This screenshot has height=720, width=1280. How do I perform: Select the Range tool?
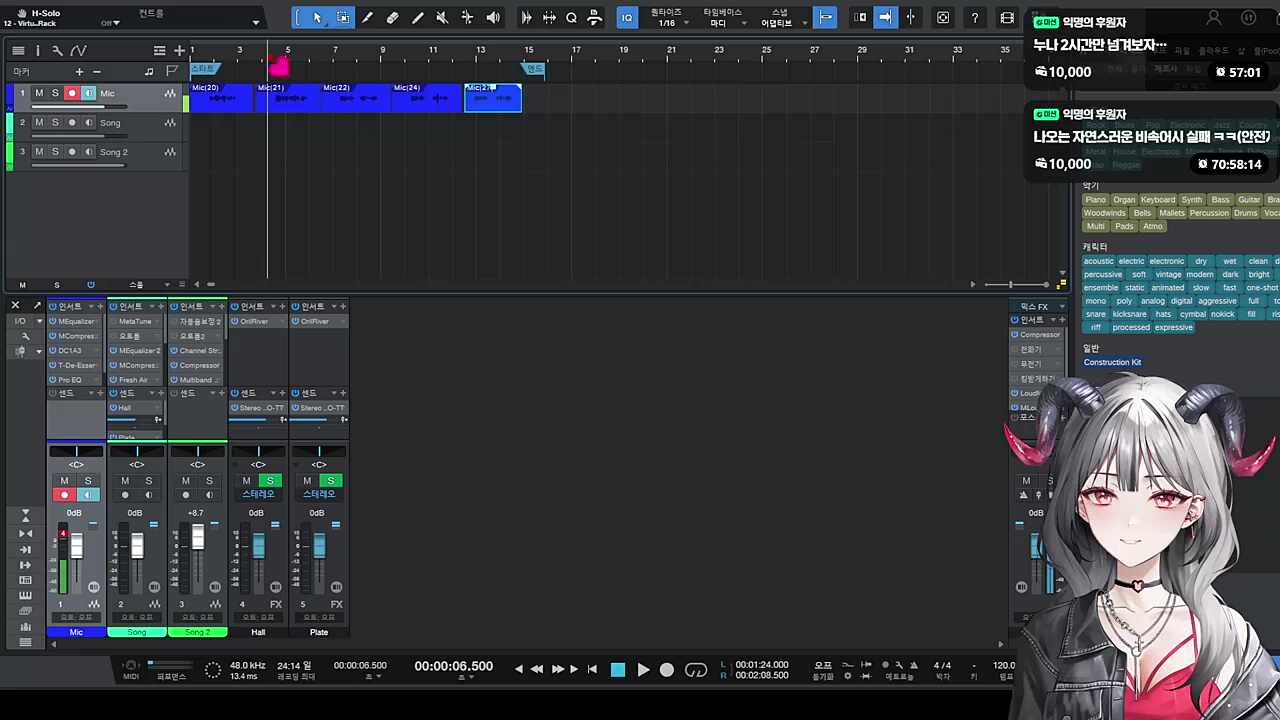click(x=343, y=18)
